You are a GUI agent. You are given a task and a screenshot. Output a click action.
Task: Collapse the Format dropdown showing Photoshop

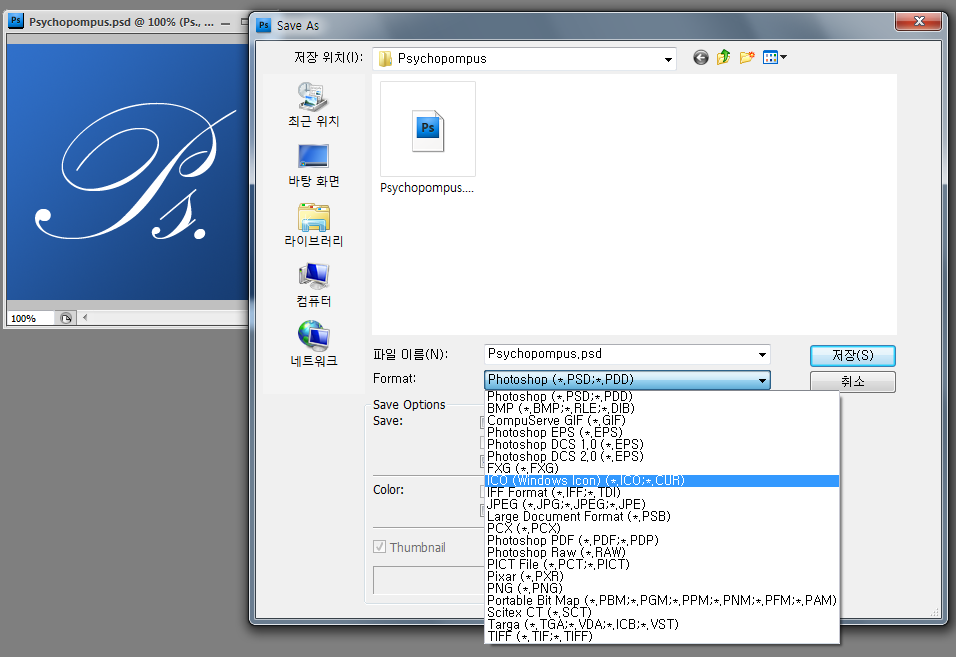point(762,380)
